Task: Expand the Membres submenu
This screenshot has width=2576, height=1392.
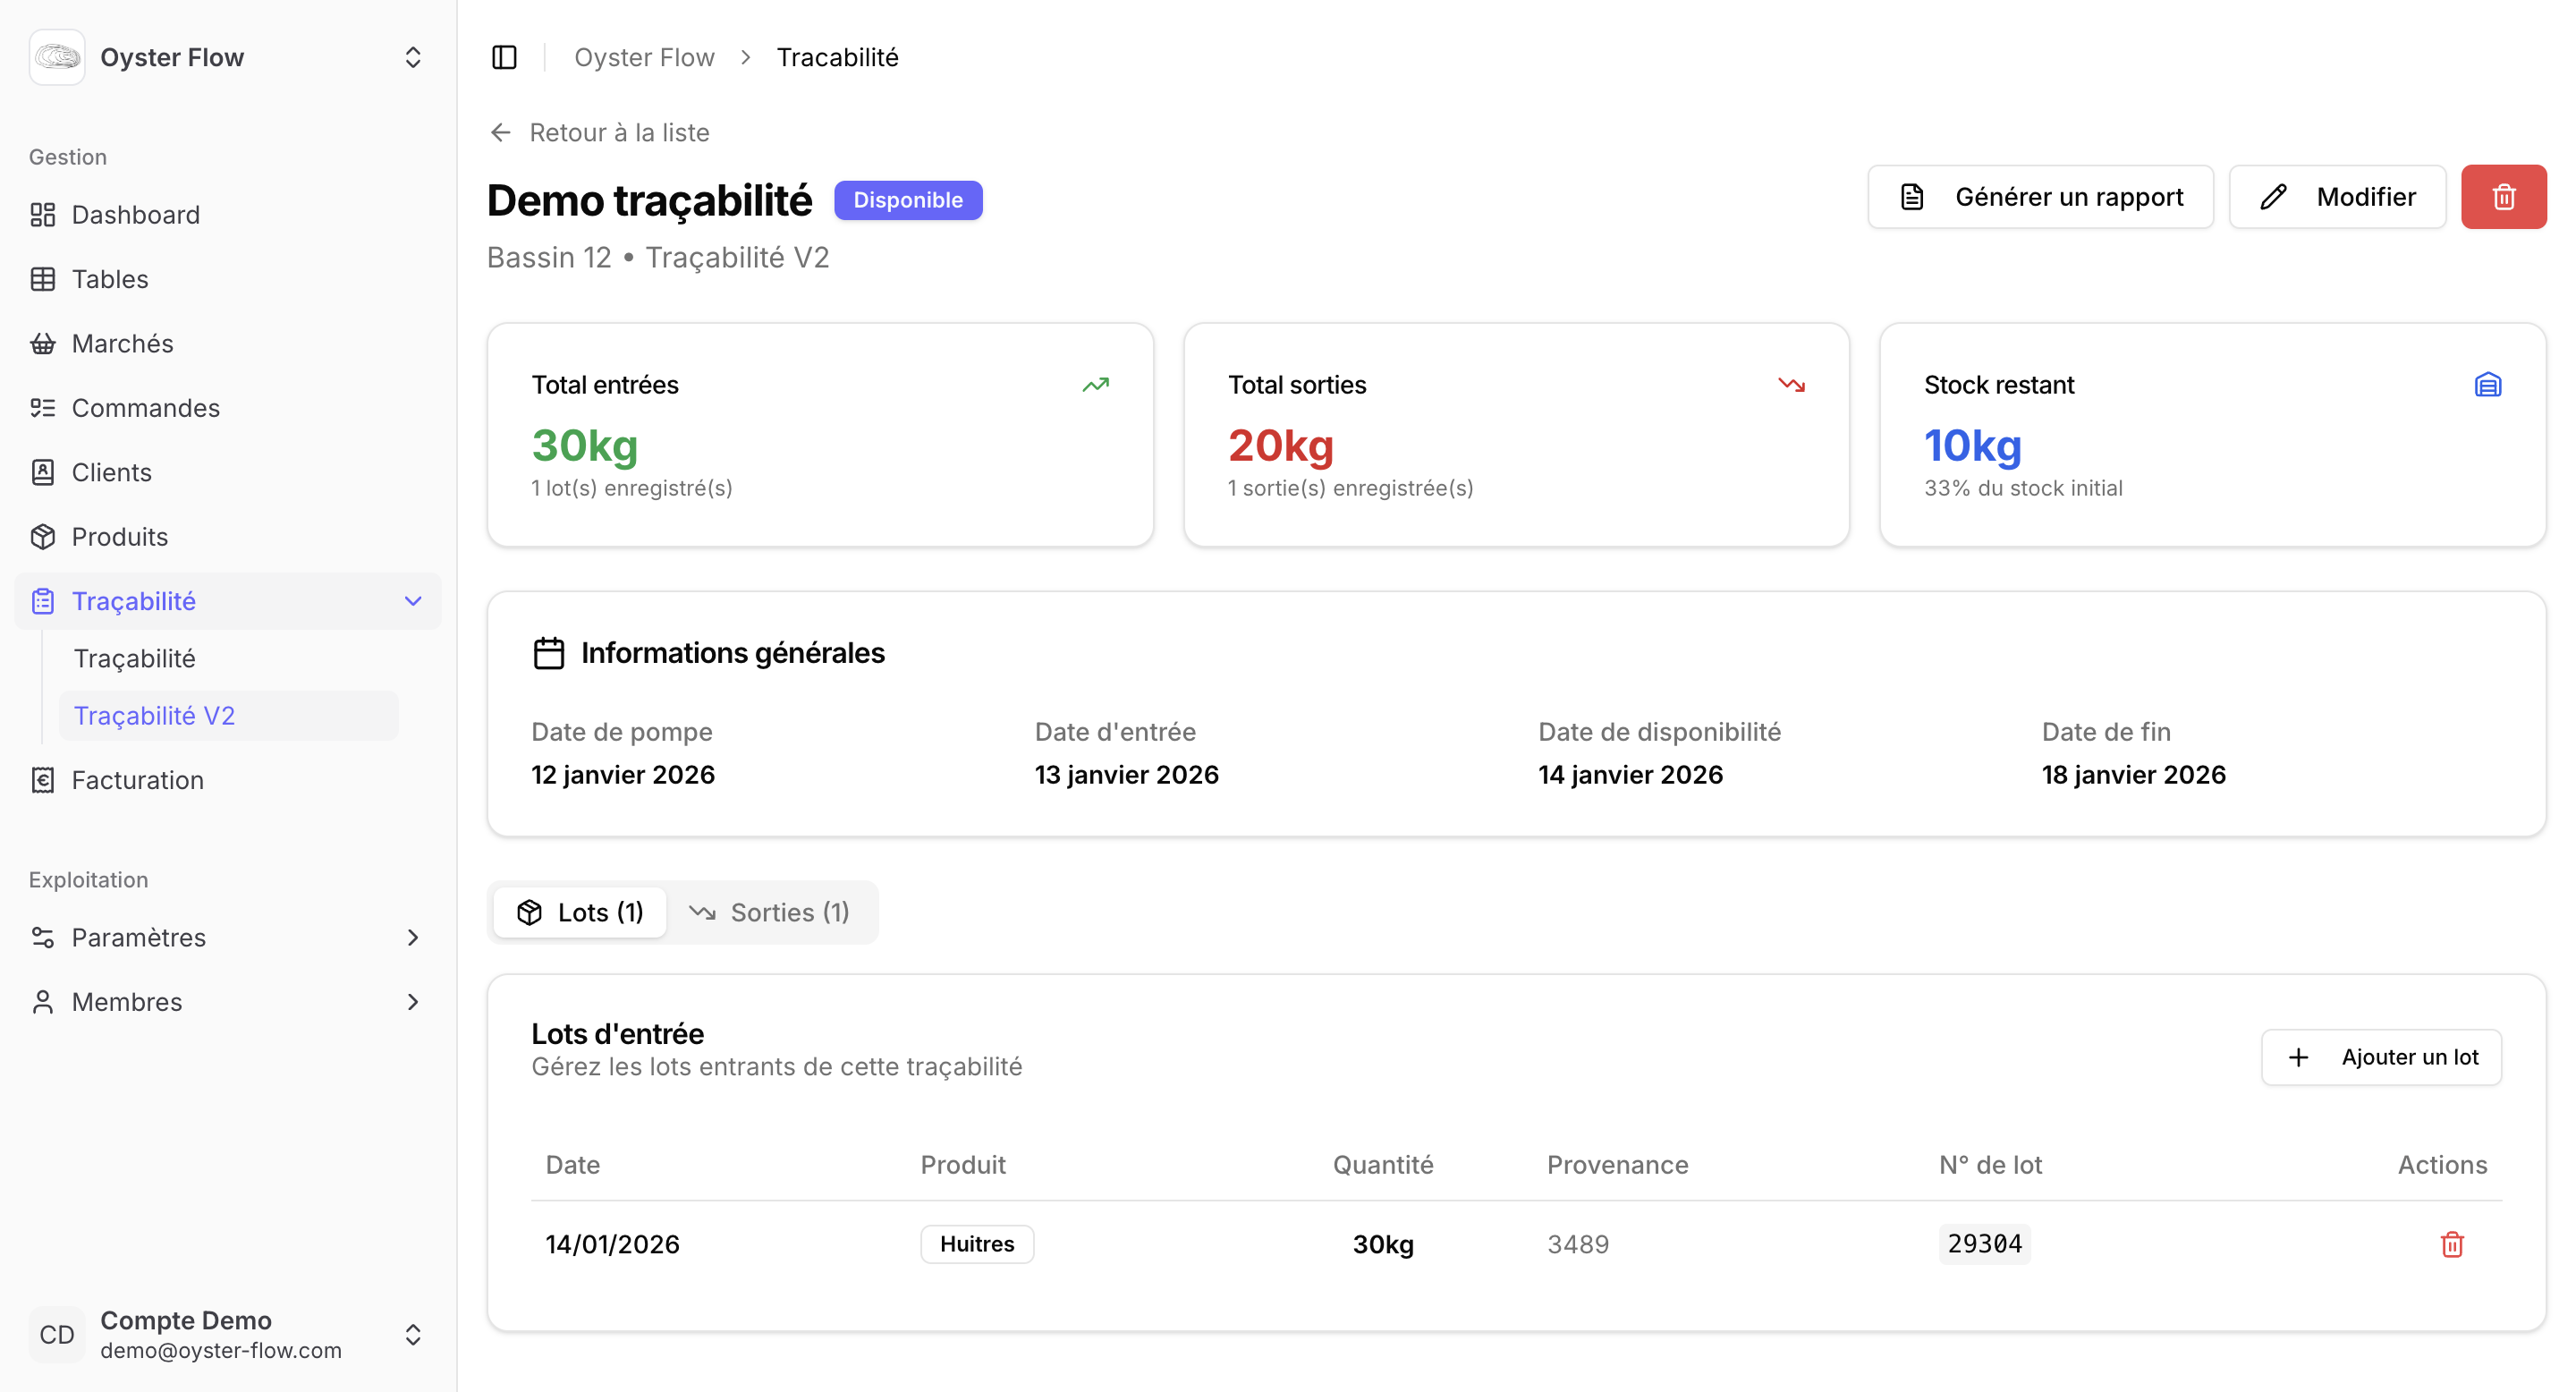Action: [412, 1002]
